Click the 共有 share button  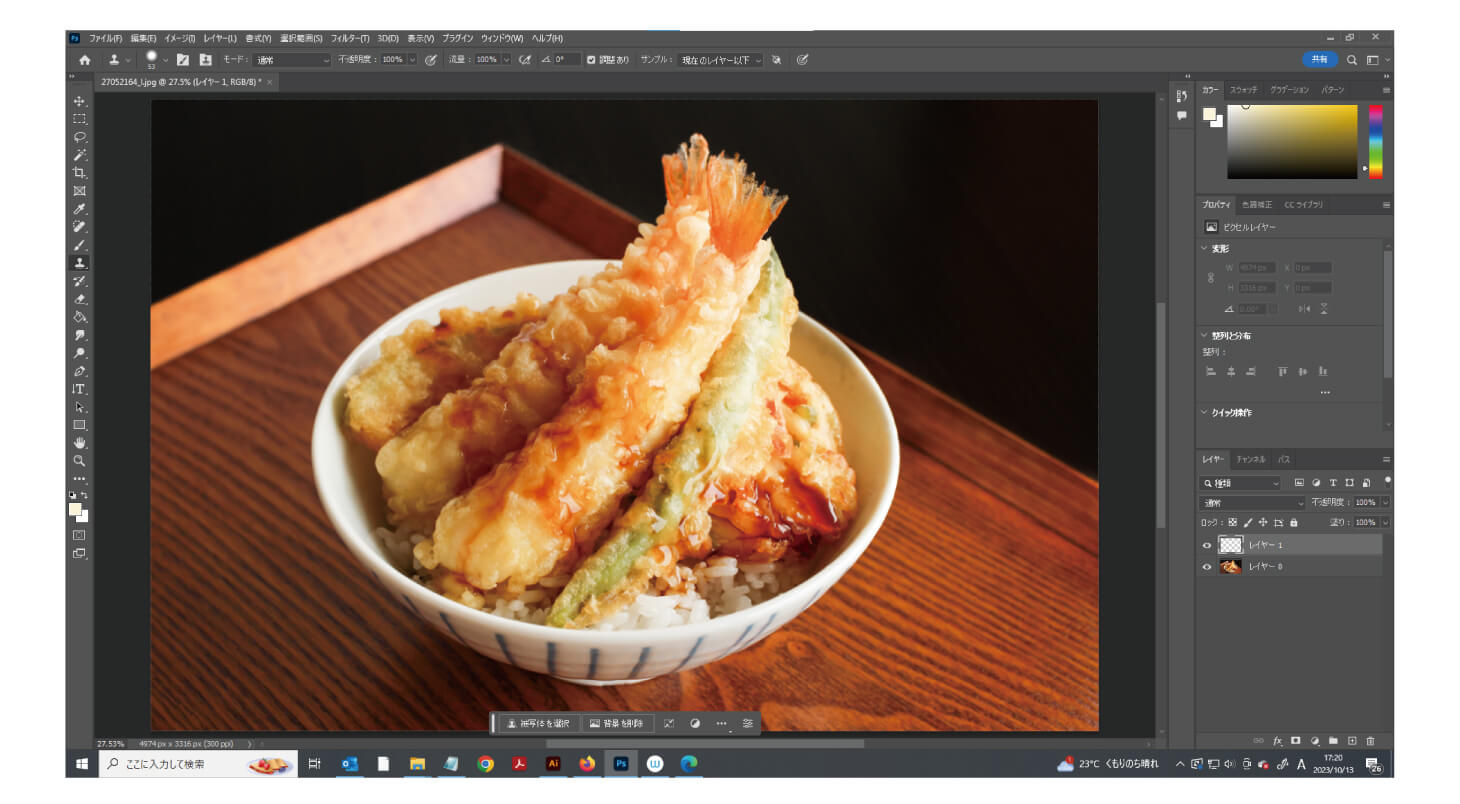(x=1319, y=60)
